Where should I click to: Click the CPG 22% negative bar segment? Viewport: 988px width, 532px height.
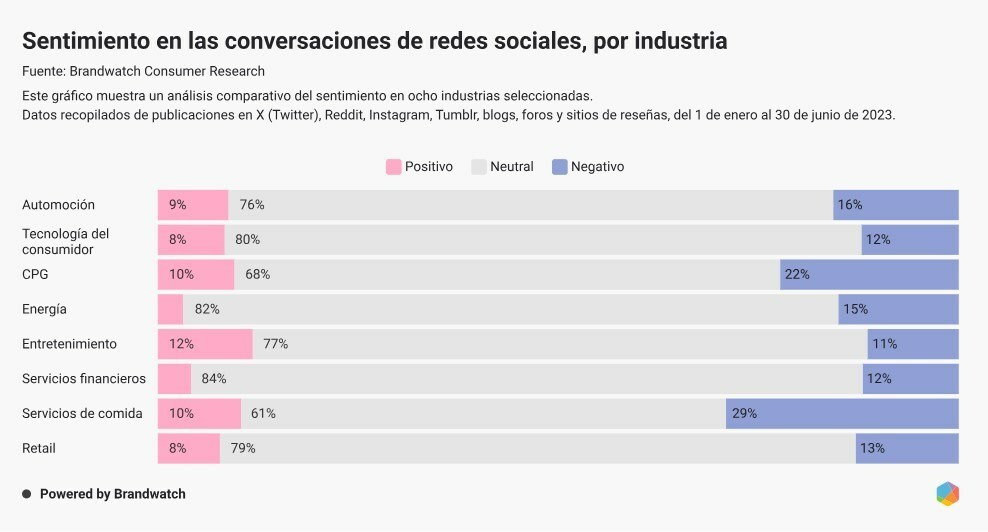point(869,274)
